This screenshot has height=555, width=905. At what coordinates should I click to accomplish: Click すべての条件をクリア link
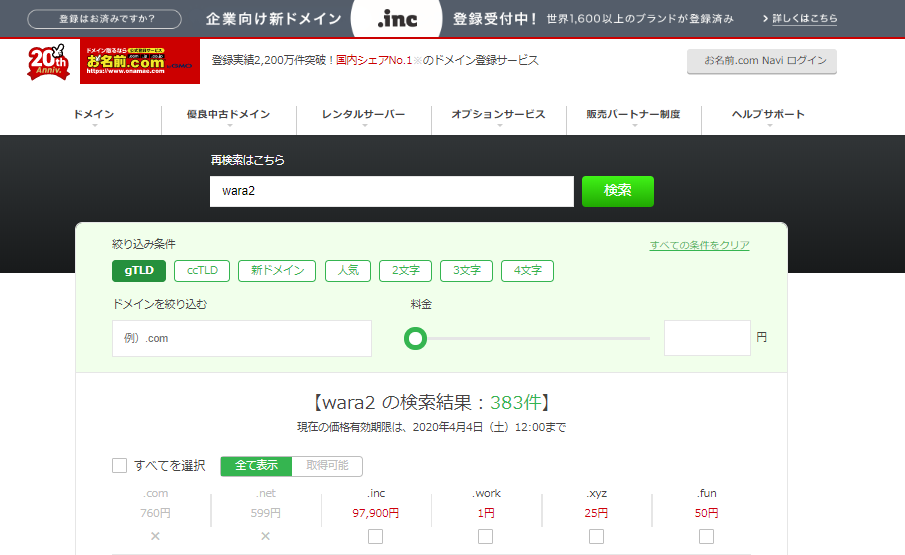pyautogui.click(x=700, y=245)
